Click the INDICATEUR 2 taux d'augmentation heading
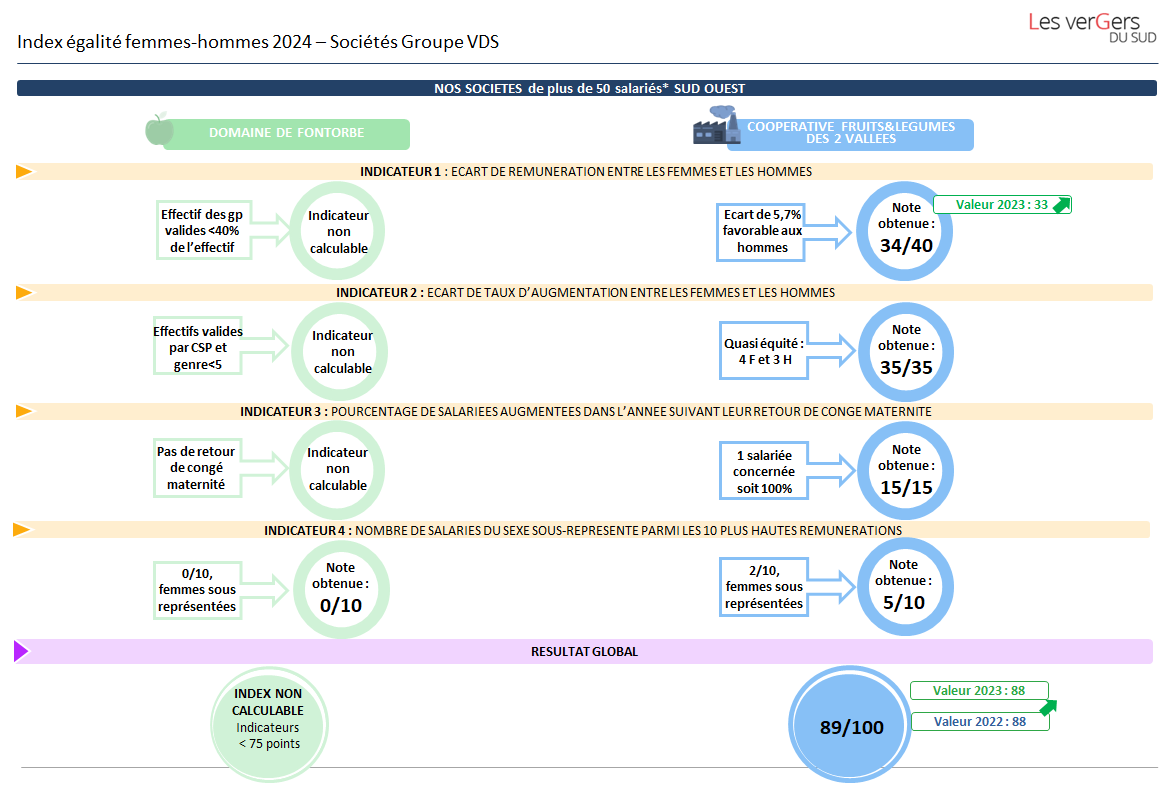Viewport: 1174px width, 793px height. tap(586, 292)
